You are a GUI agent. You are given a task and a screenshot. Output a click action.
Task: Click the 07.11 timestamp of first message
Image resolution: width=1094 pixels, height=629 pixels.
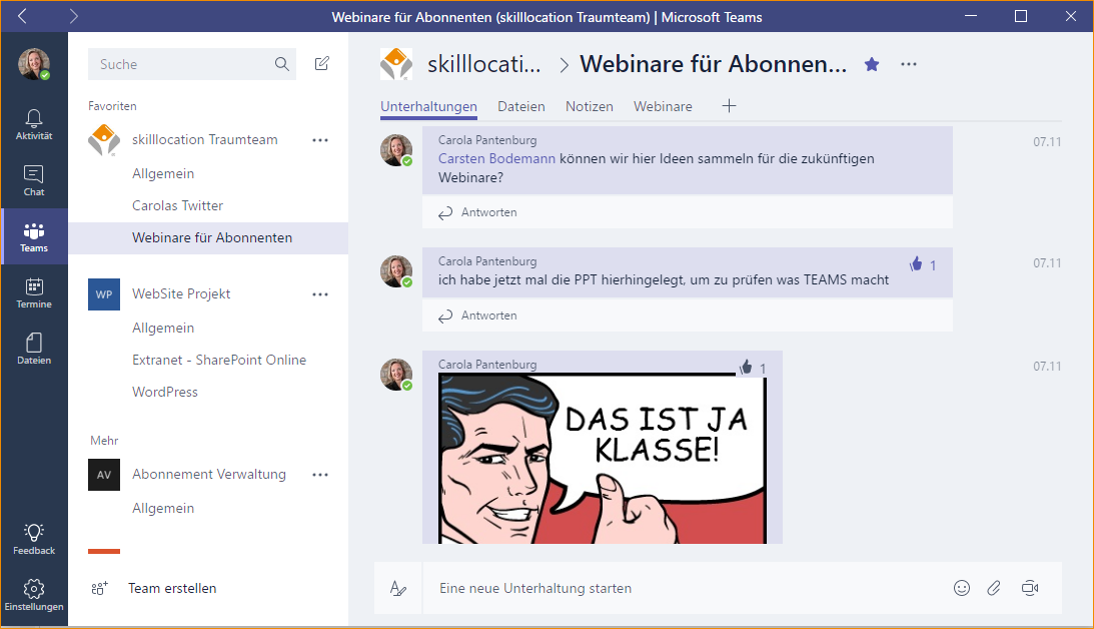(x=1047, y=142)
